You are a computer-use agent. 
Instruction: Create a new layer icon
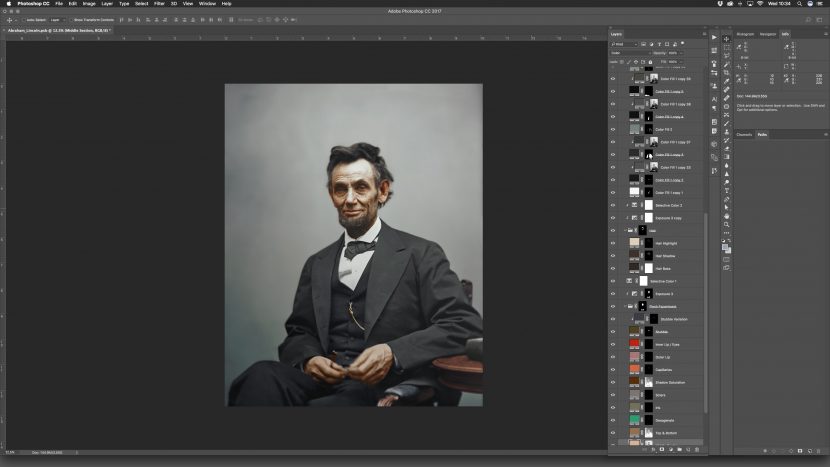point(688,450)
